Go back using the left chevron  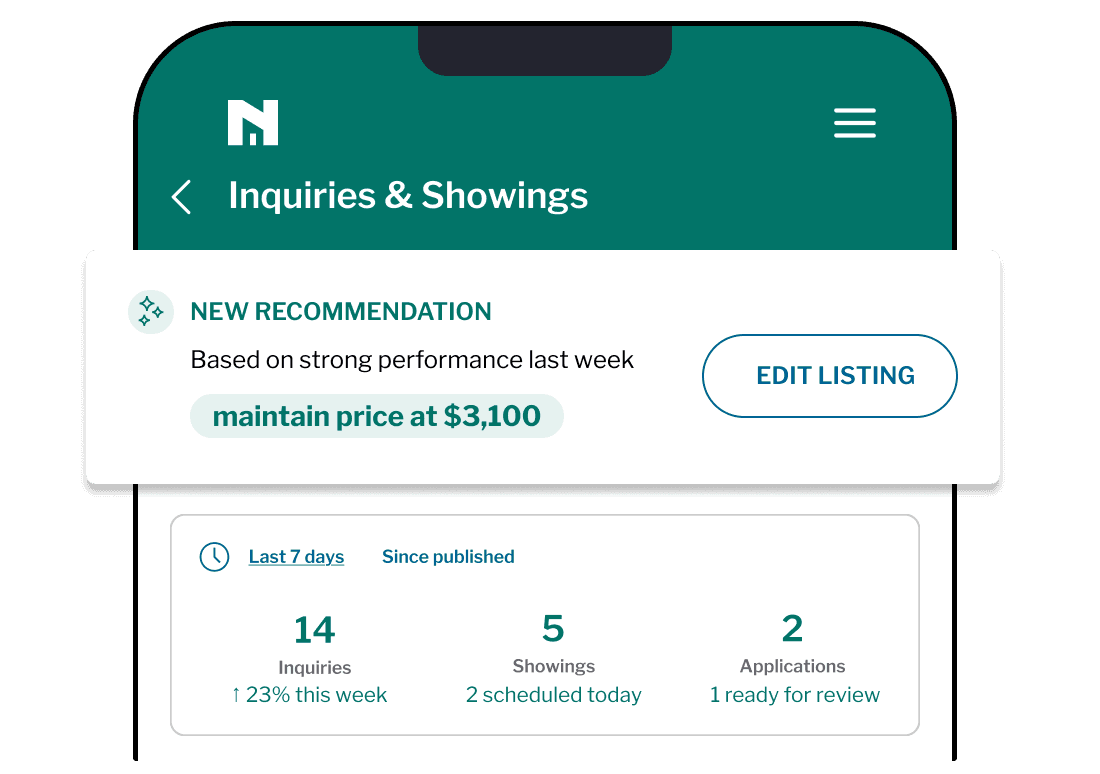[x=181, y=197]
